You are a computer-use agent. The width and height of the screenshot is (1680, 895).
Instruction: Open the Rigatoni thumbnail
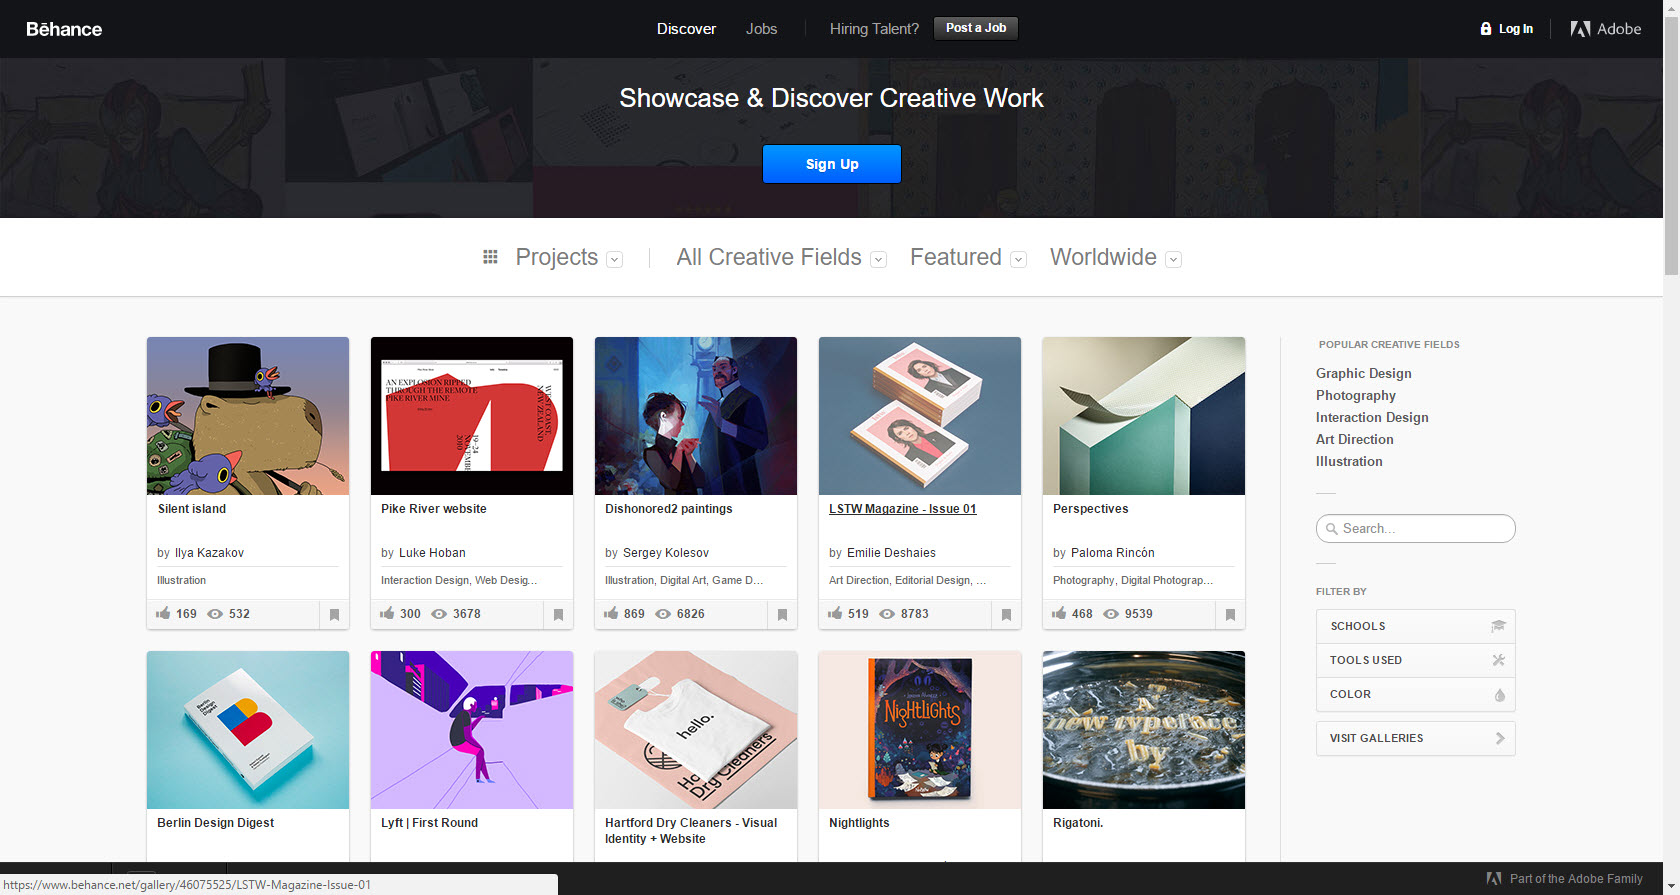[x=1144, y=730]
